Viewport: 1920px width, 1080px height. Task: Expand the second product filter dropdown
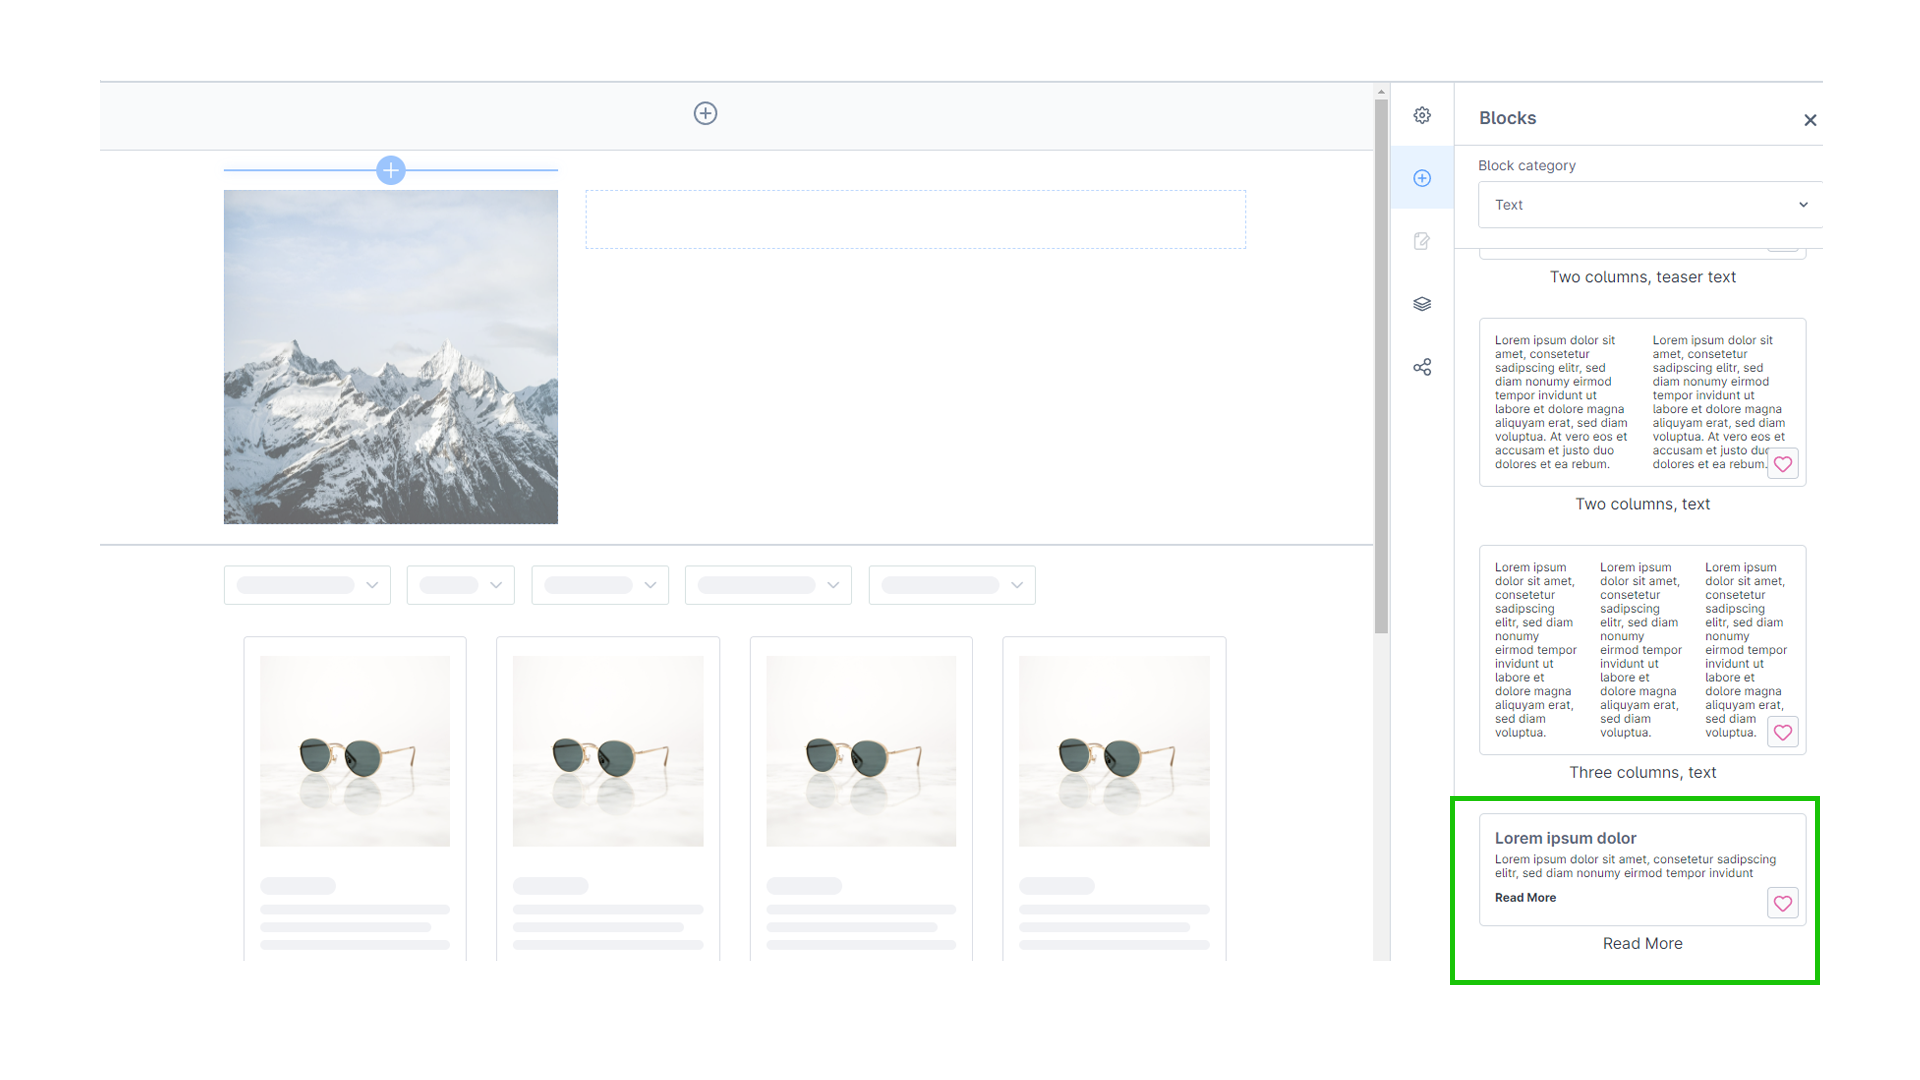[460, 585]
